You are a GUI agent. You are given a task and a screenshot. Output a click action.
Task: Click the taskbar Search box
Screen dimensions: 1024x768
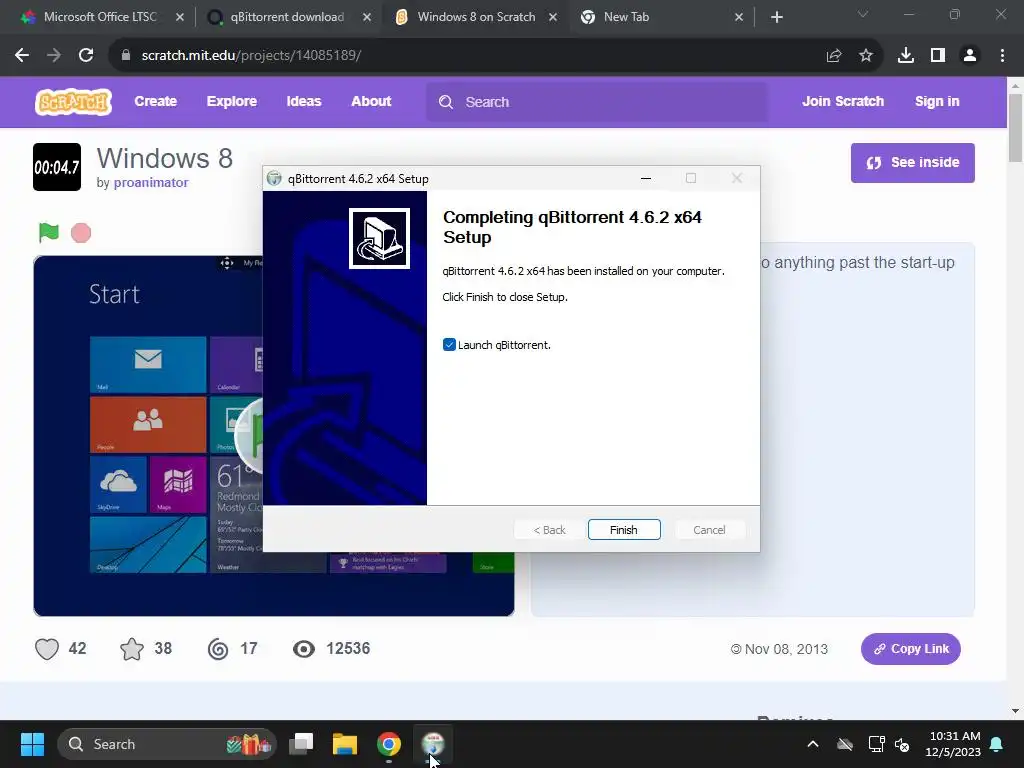167,744
